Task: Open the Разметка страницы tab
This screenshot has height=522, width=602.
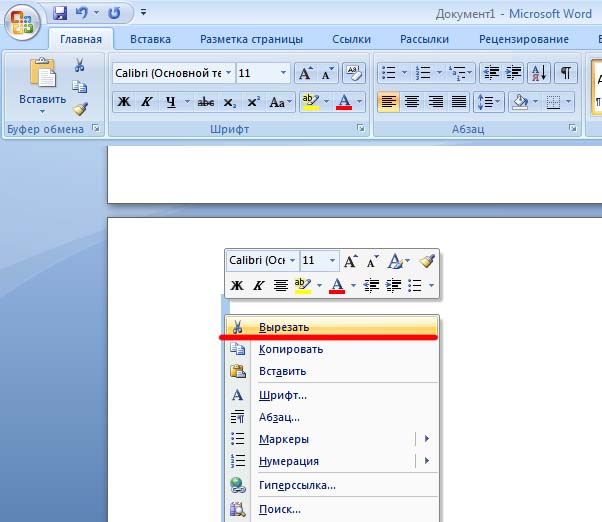Action: click(x=251, y=39)
